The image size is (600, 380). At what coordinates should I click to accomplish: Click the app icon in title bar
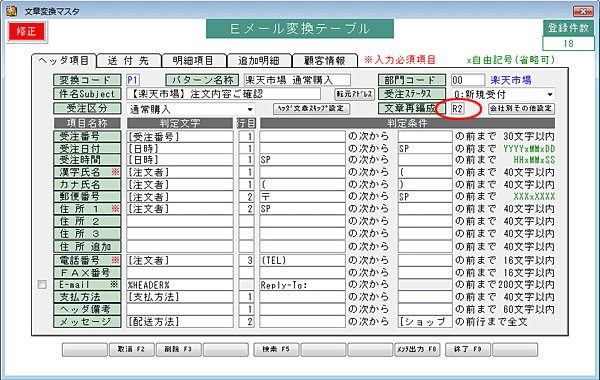tap(12, 11)
